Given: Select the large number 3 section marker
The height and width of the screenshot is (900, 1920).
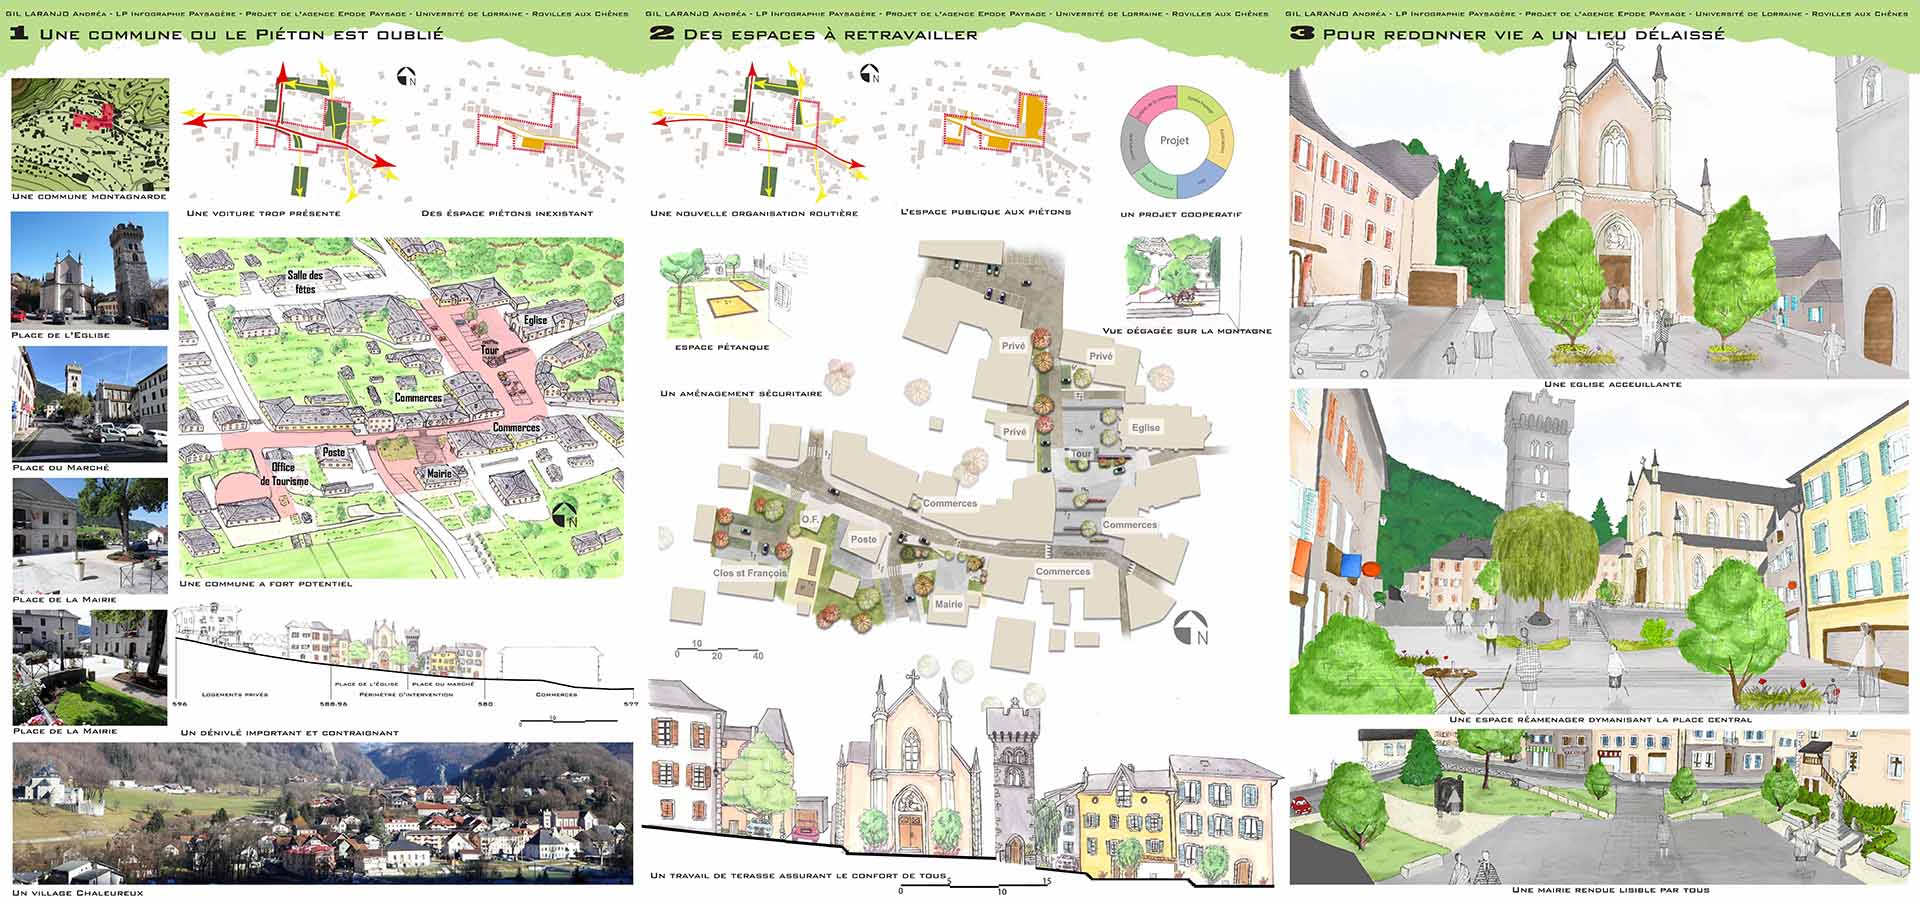Looking at the screenshot, I should click(1301, 34).
